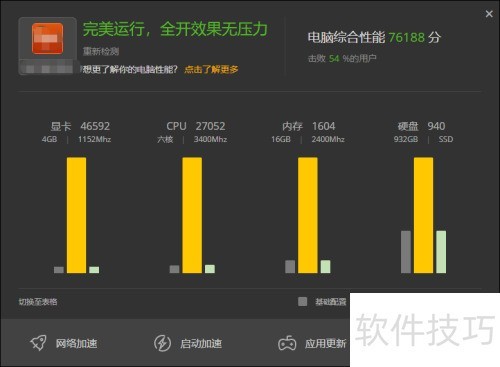This screenshot has height=367, width=500.
Task: Switch view via 切换至表格
Action: coord(38,302)
